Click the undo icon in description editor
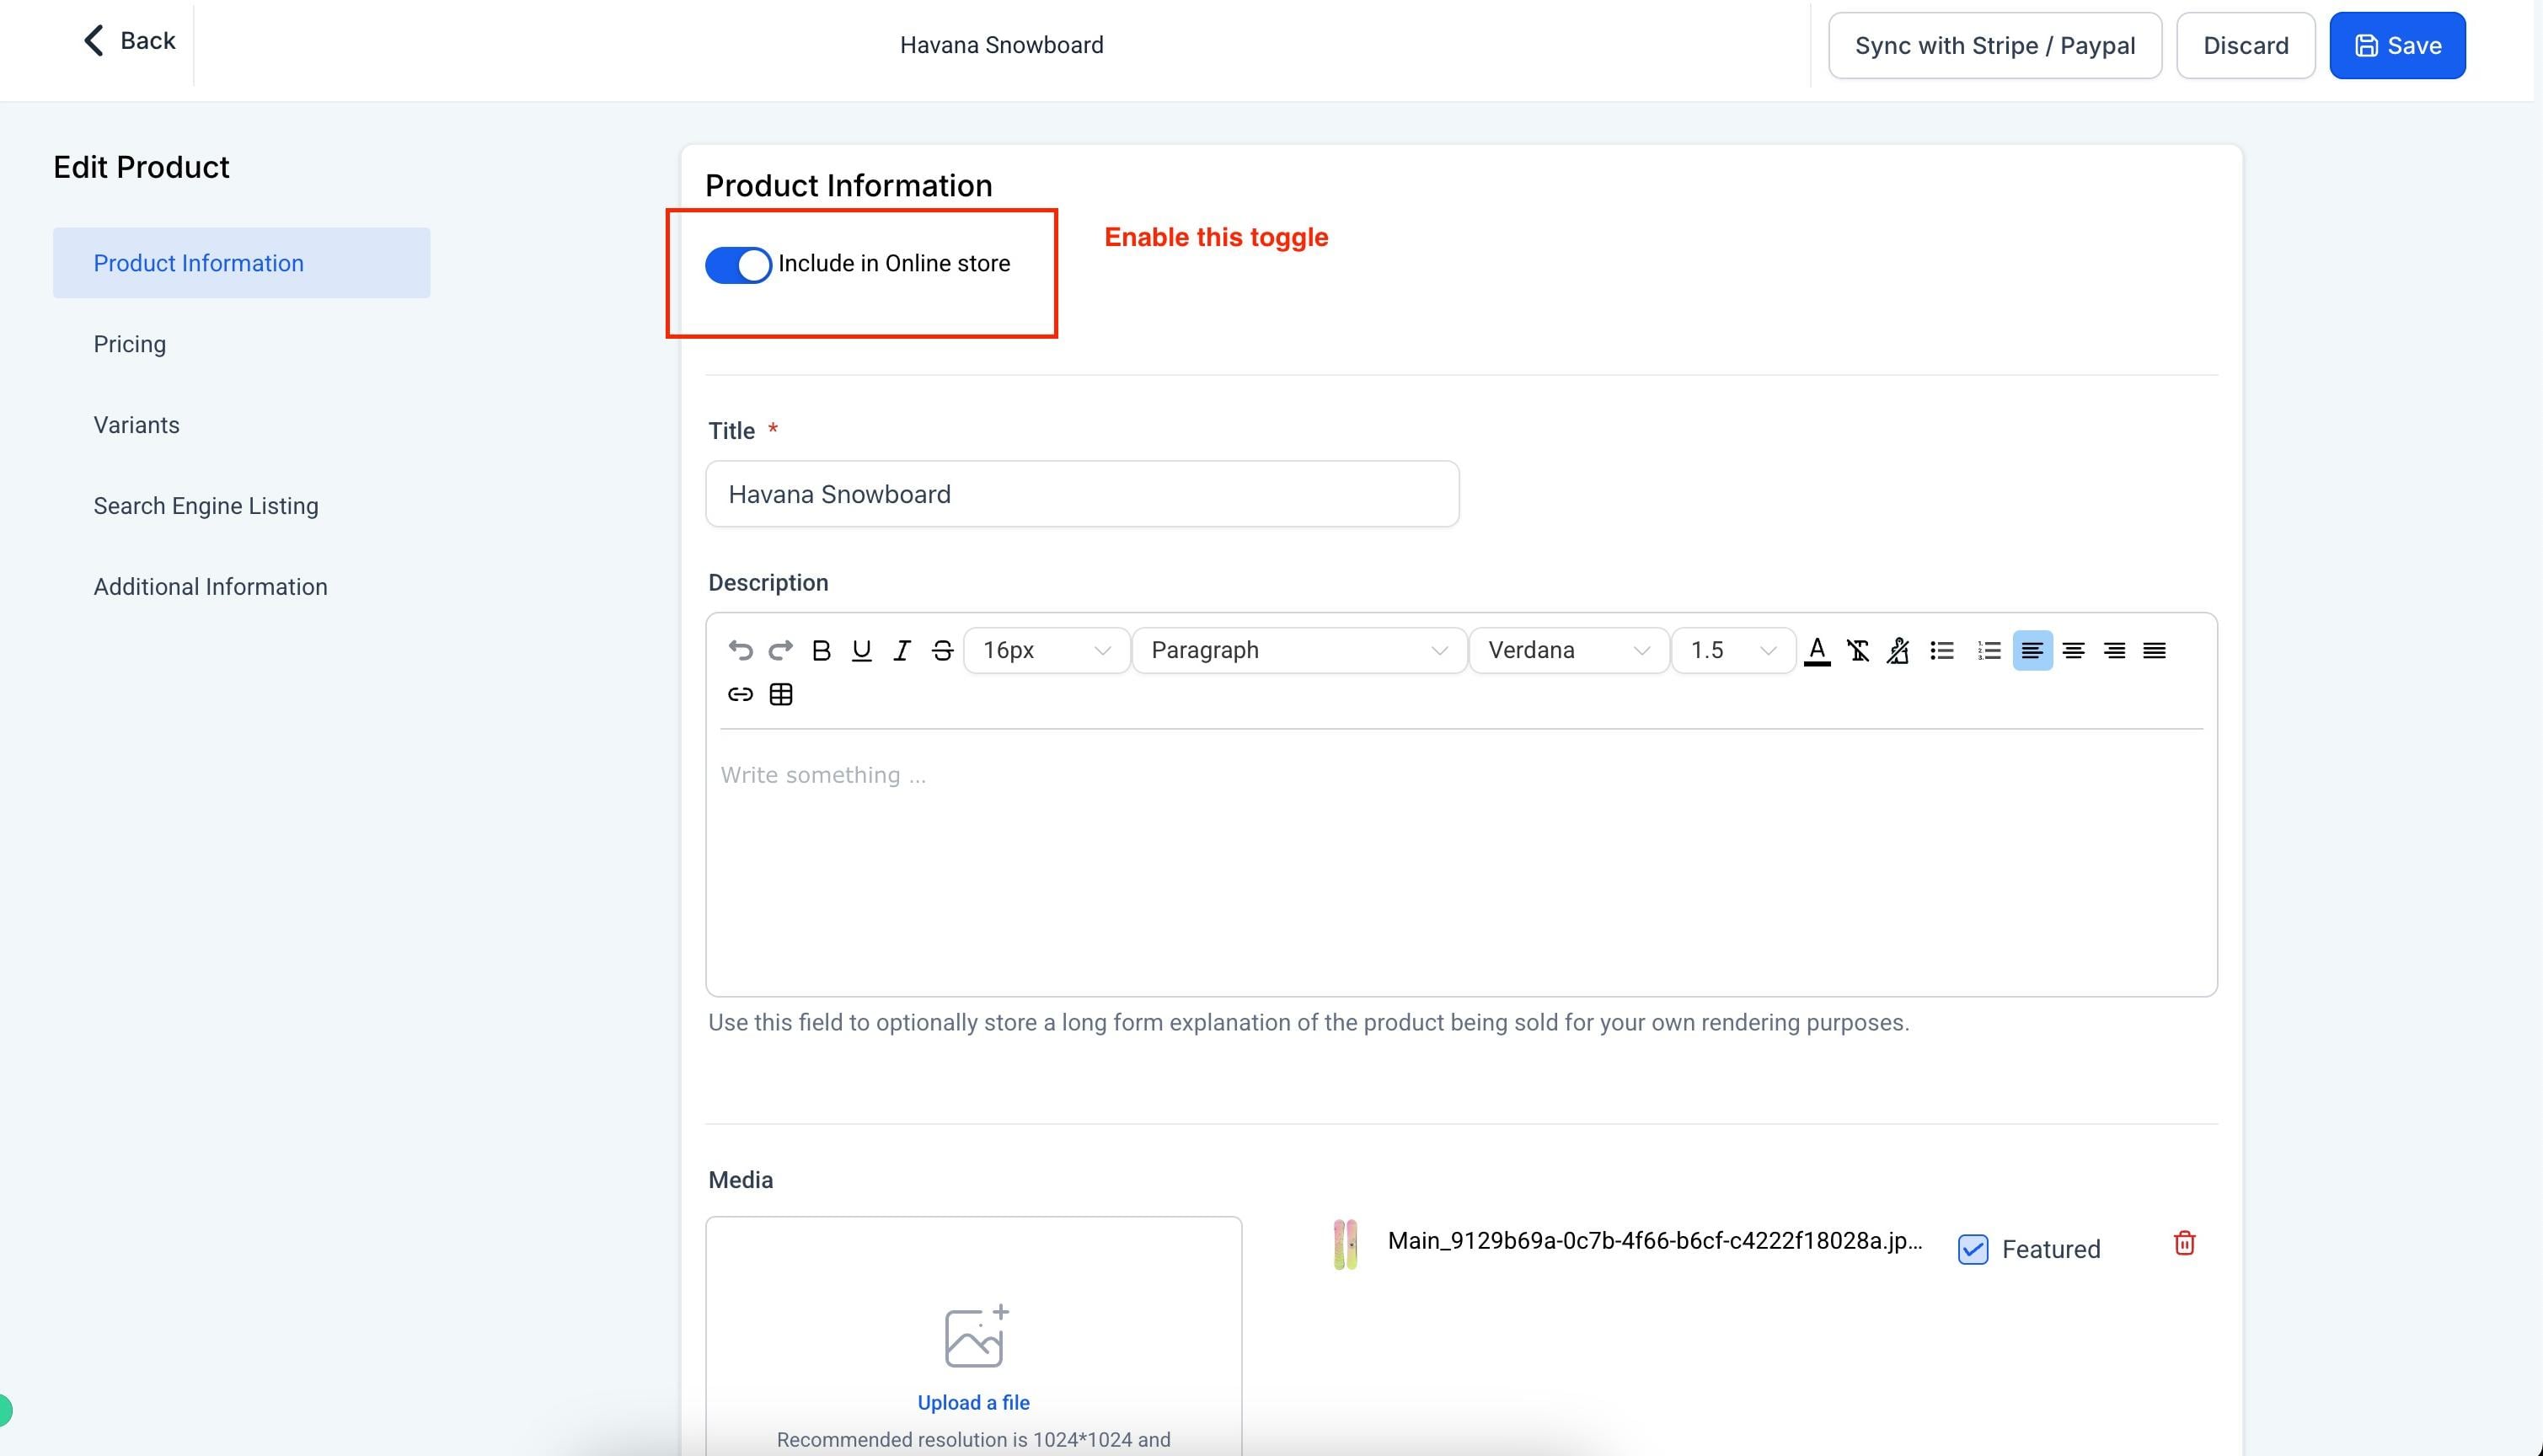Viewport: 2543px width, 1456px height. click(740, 651)
